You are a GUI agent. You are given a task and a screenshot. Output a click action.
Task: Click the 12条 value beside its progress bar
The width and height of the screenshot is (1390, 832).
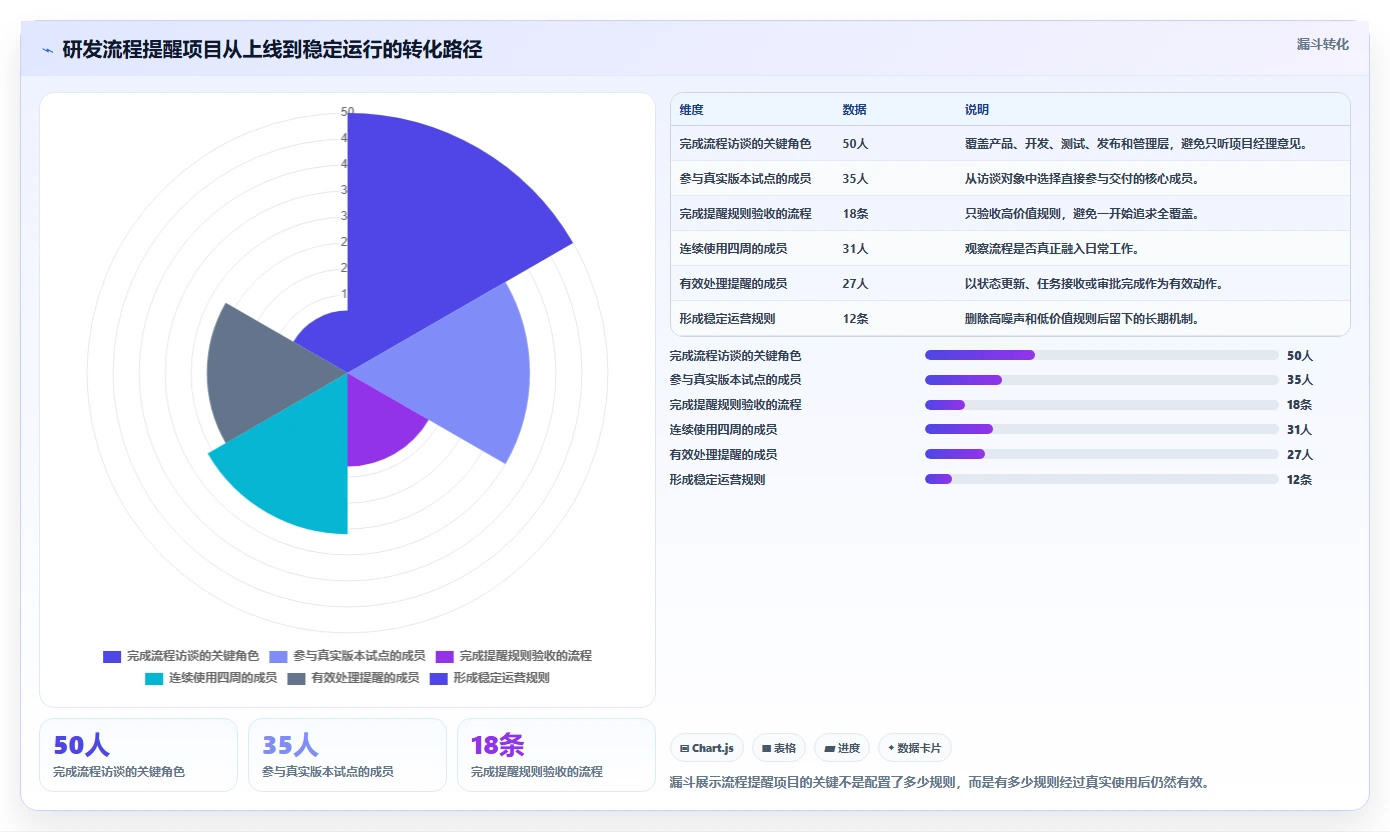pyautogui.click(x=1300, y=479)
